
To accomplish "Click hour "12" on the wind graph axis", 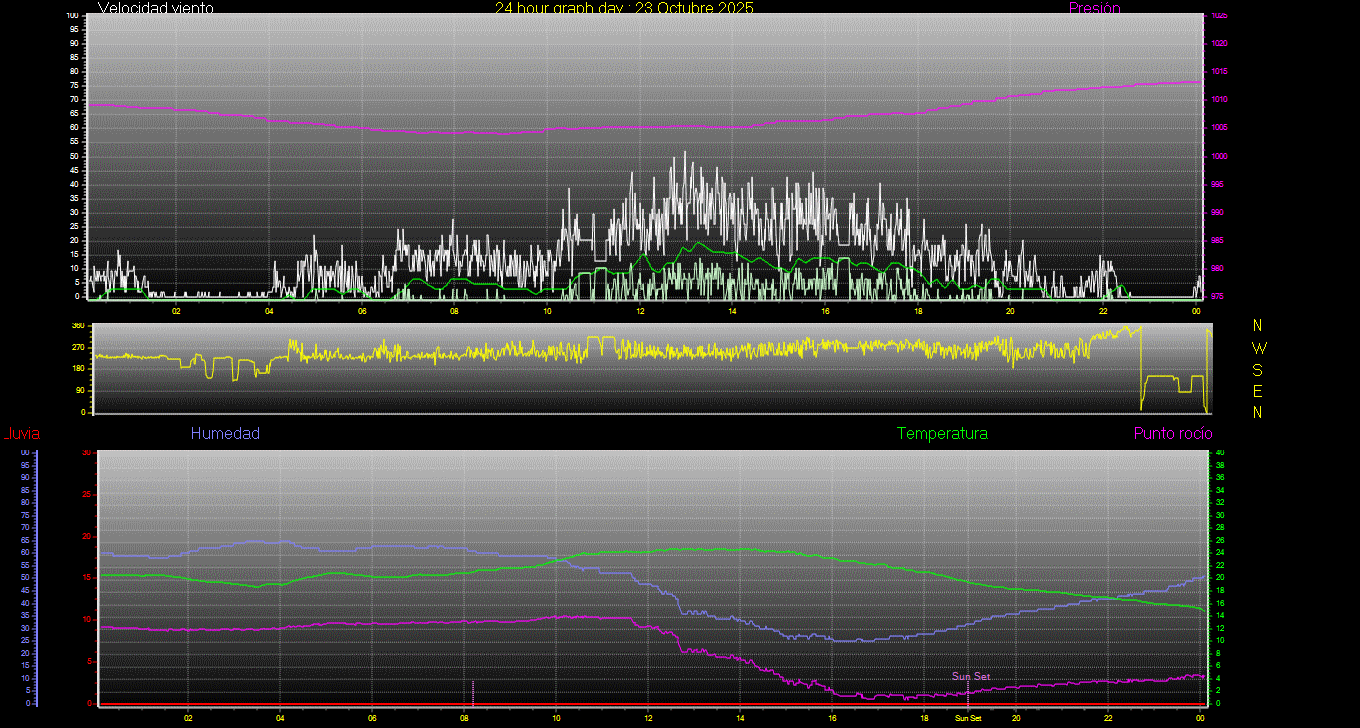I will point(640,310).
